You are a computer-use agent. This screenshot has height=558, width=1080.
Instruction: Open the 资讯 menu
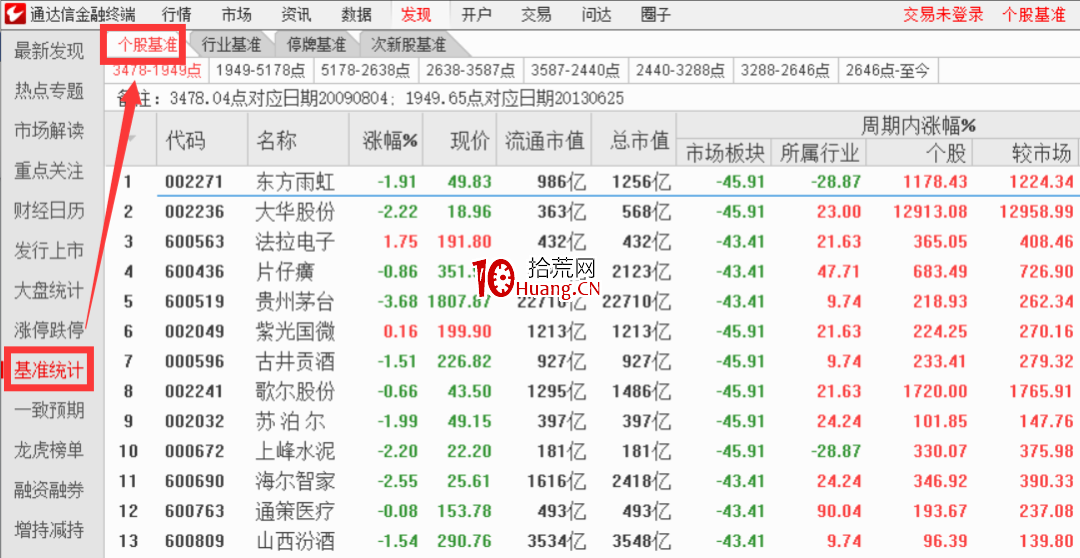coord(296,14)
